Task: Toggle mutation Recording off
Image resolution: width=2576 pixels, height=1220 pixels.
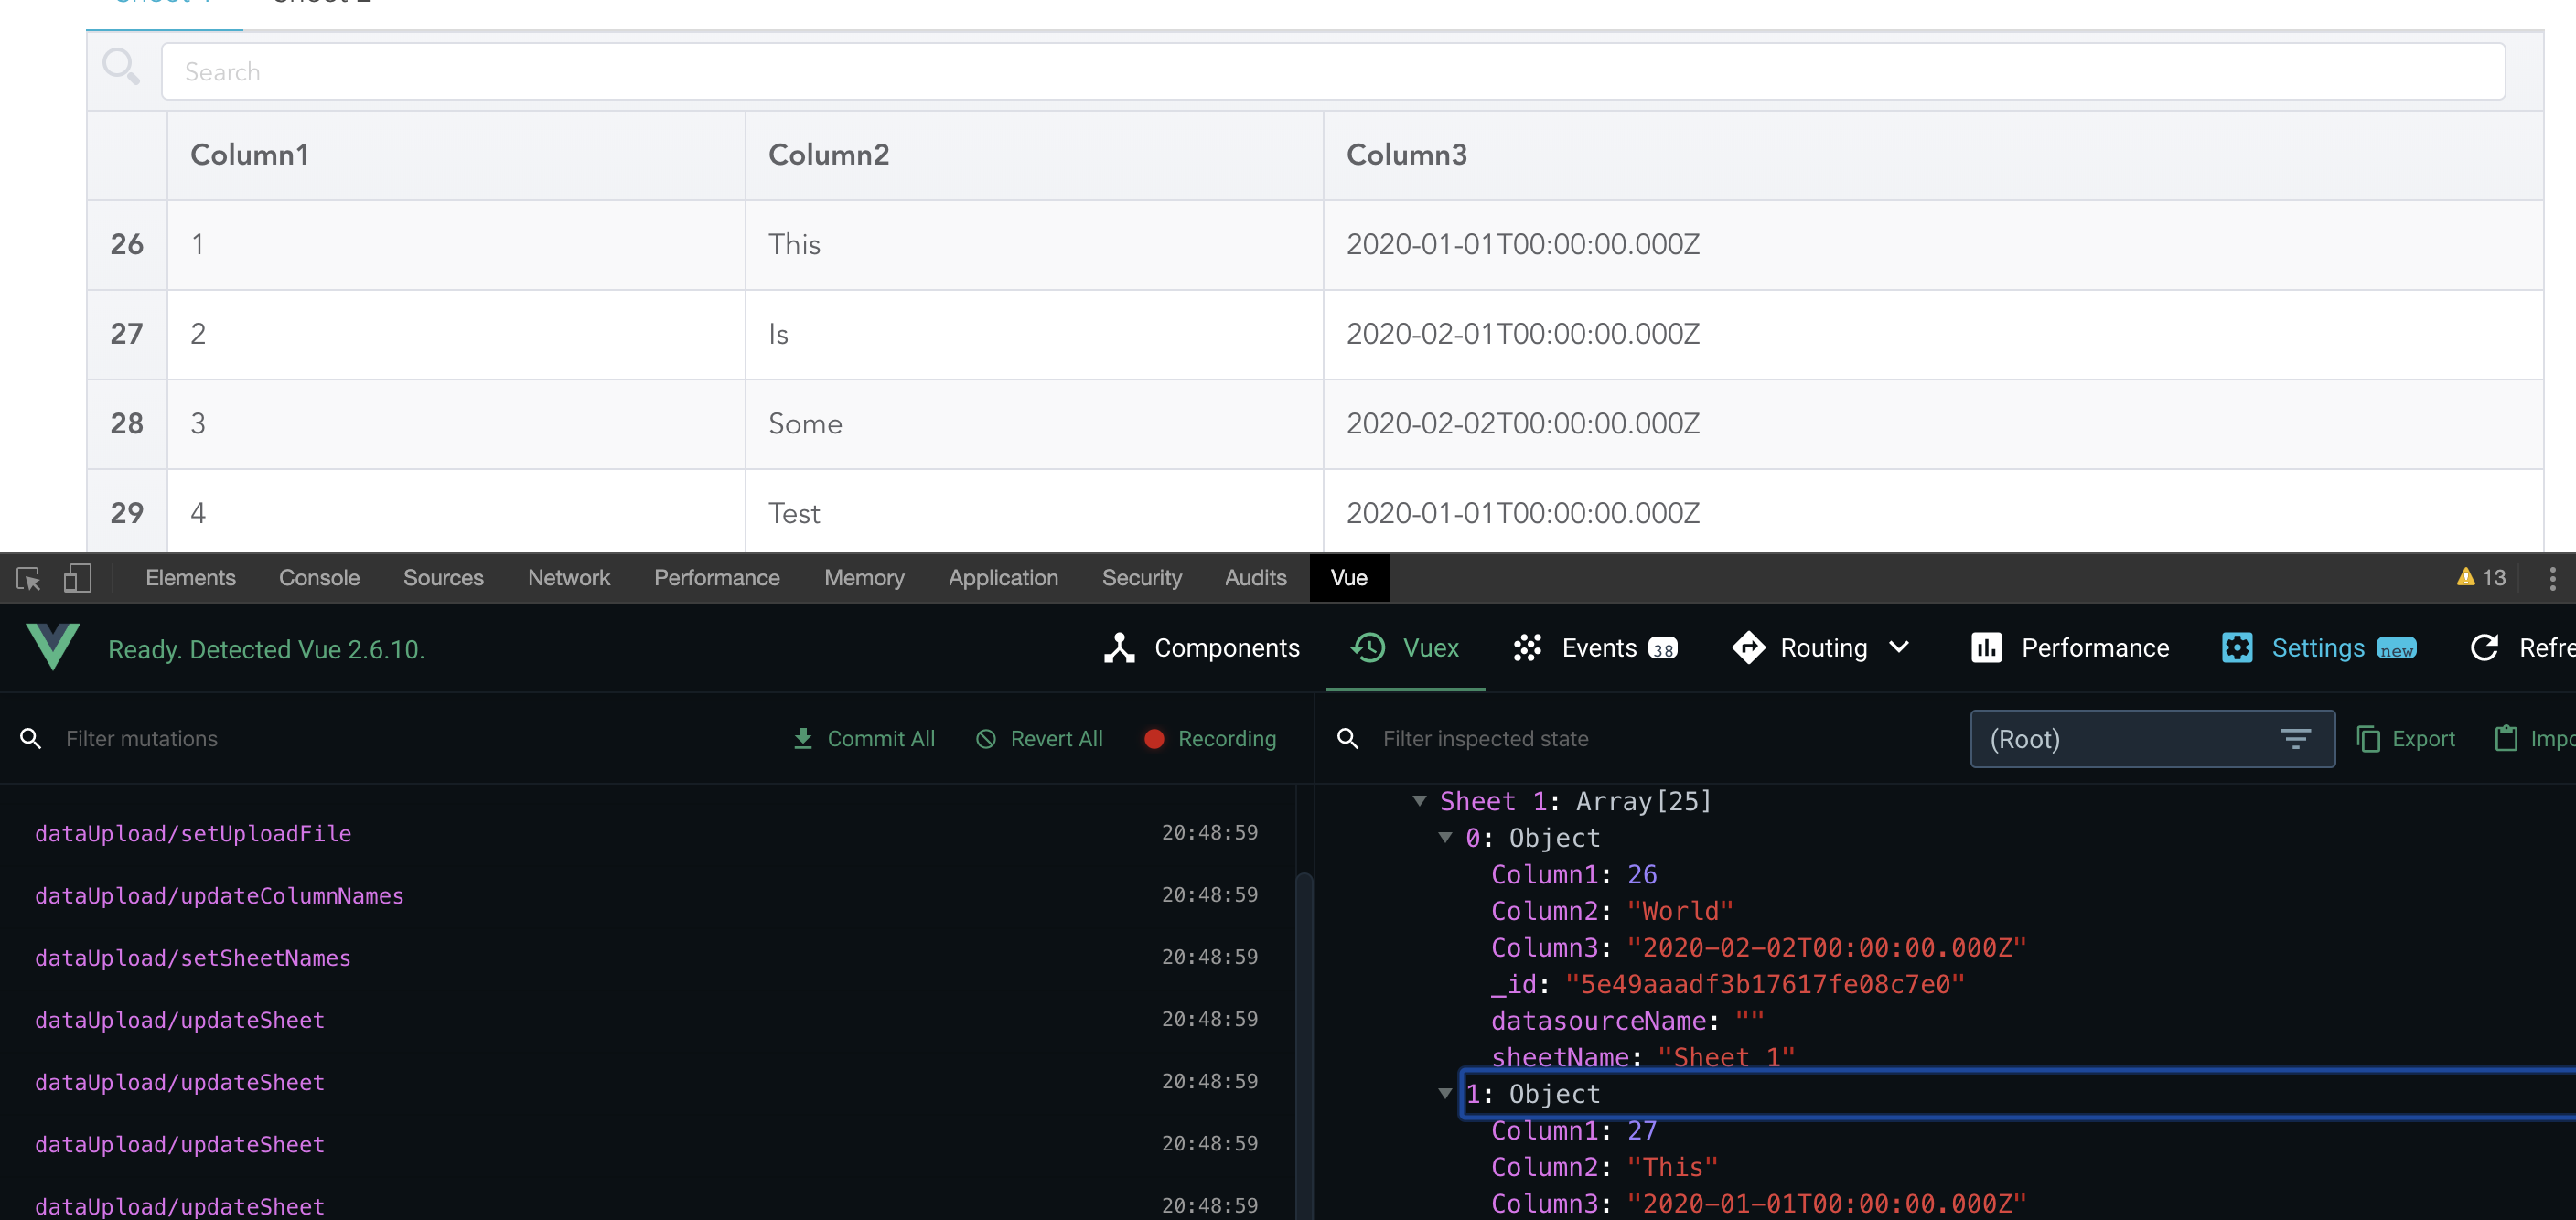Action: [x=1210, y=739]
